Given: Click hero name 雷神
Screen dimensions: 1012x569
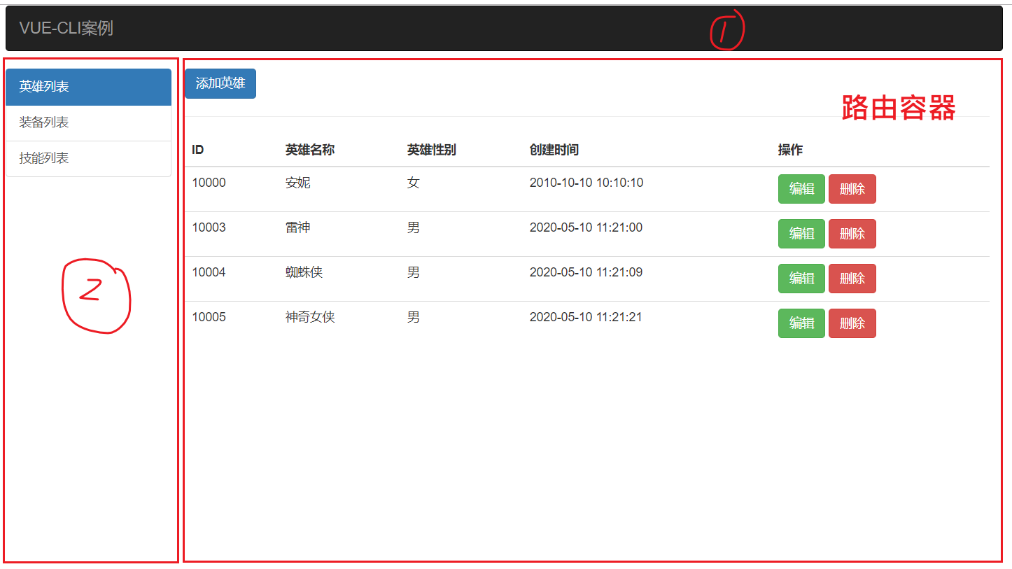Looking at the screenshot, I should tap(298, 227).
